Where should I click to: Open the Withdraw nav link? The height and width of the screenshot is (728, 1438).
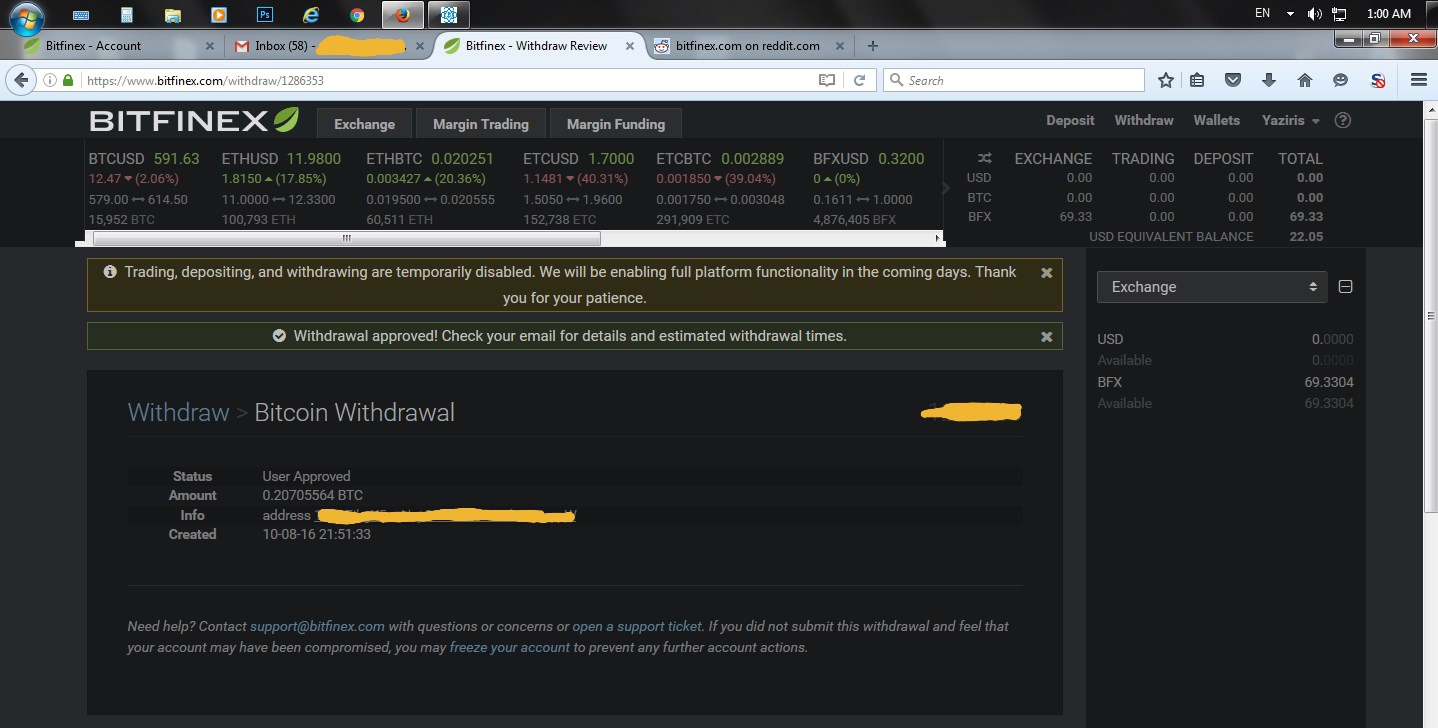tap(1144, 120)
